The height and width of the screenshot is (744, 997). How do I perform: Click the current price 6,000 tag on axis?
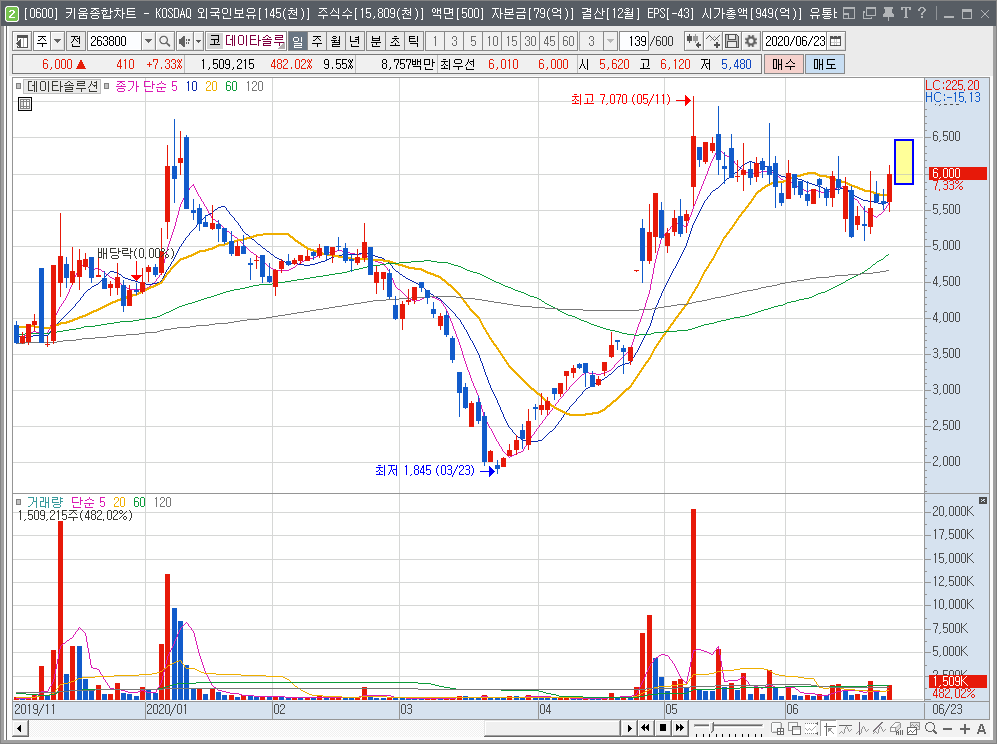pyautogui.click(x=958, y=173)
